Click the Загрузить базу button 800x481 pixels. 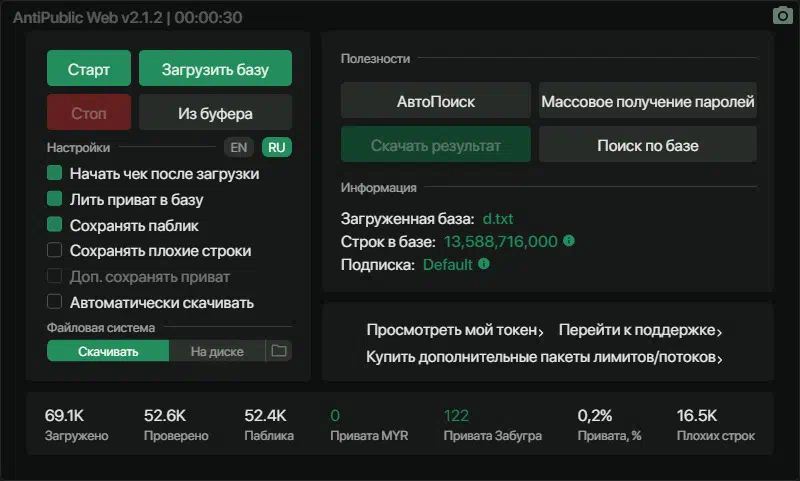(x=215, y=68)
